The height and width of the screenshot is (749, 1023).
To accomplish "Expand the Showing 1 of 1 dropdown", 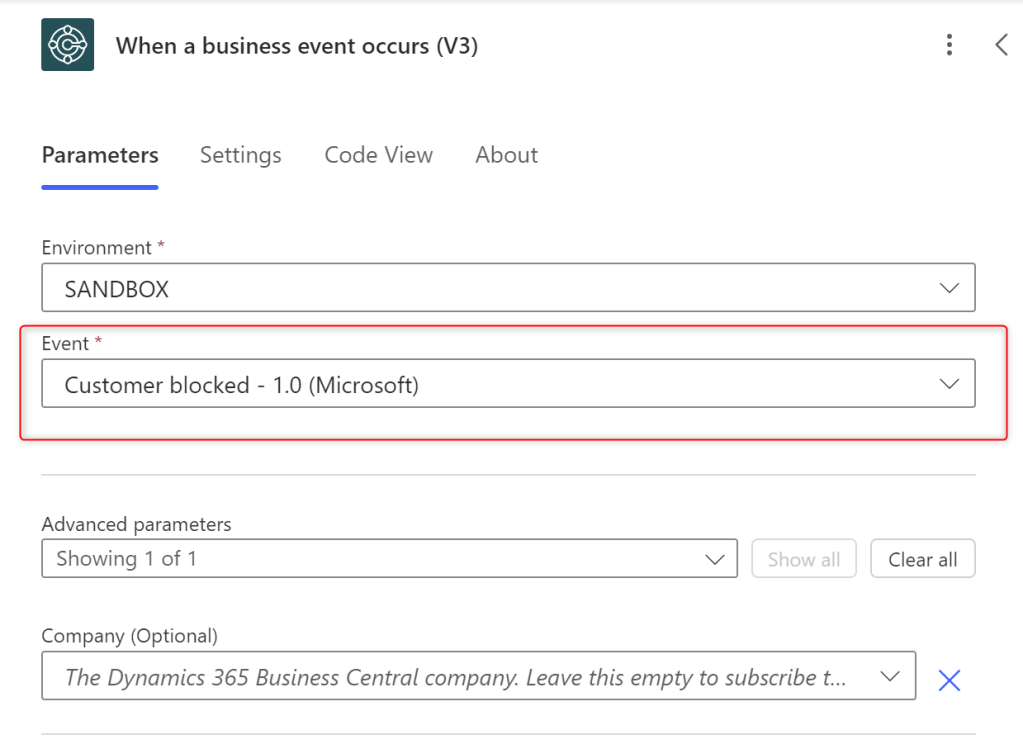I will pyautogui.click(x=380, y=559).
